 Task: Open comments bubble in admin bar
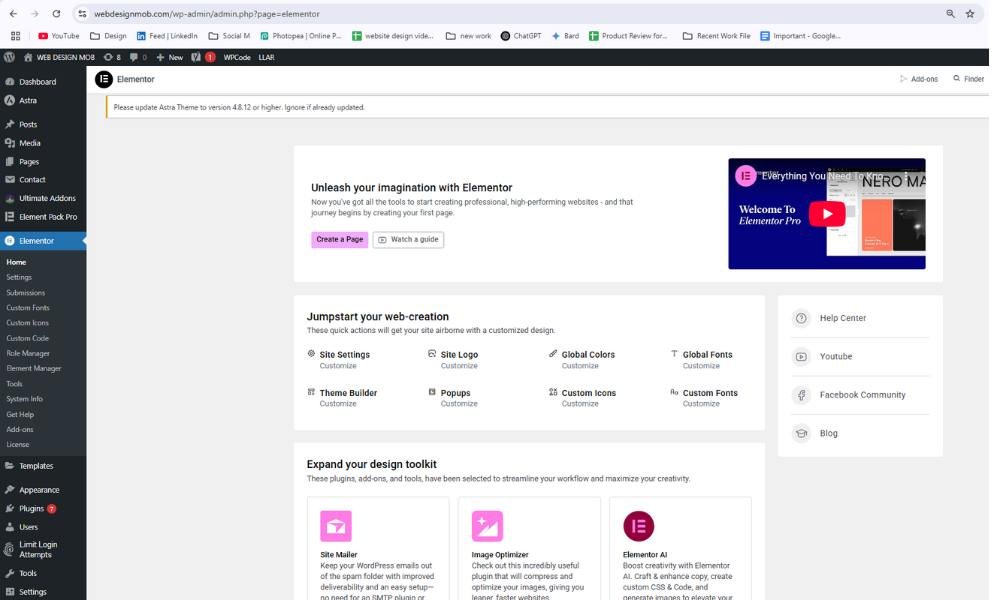tap(138, 57)
